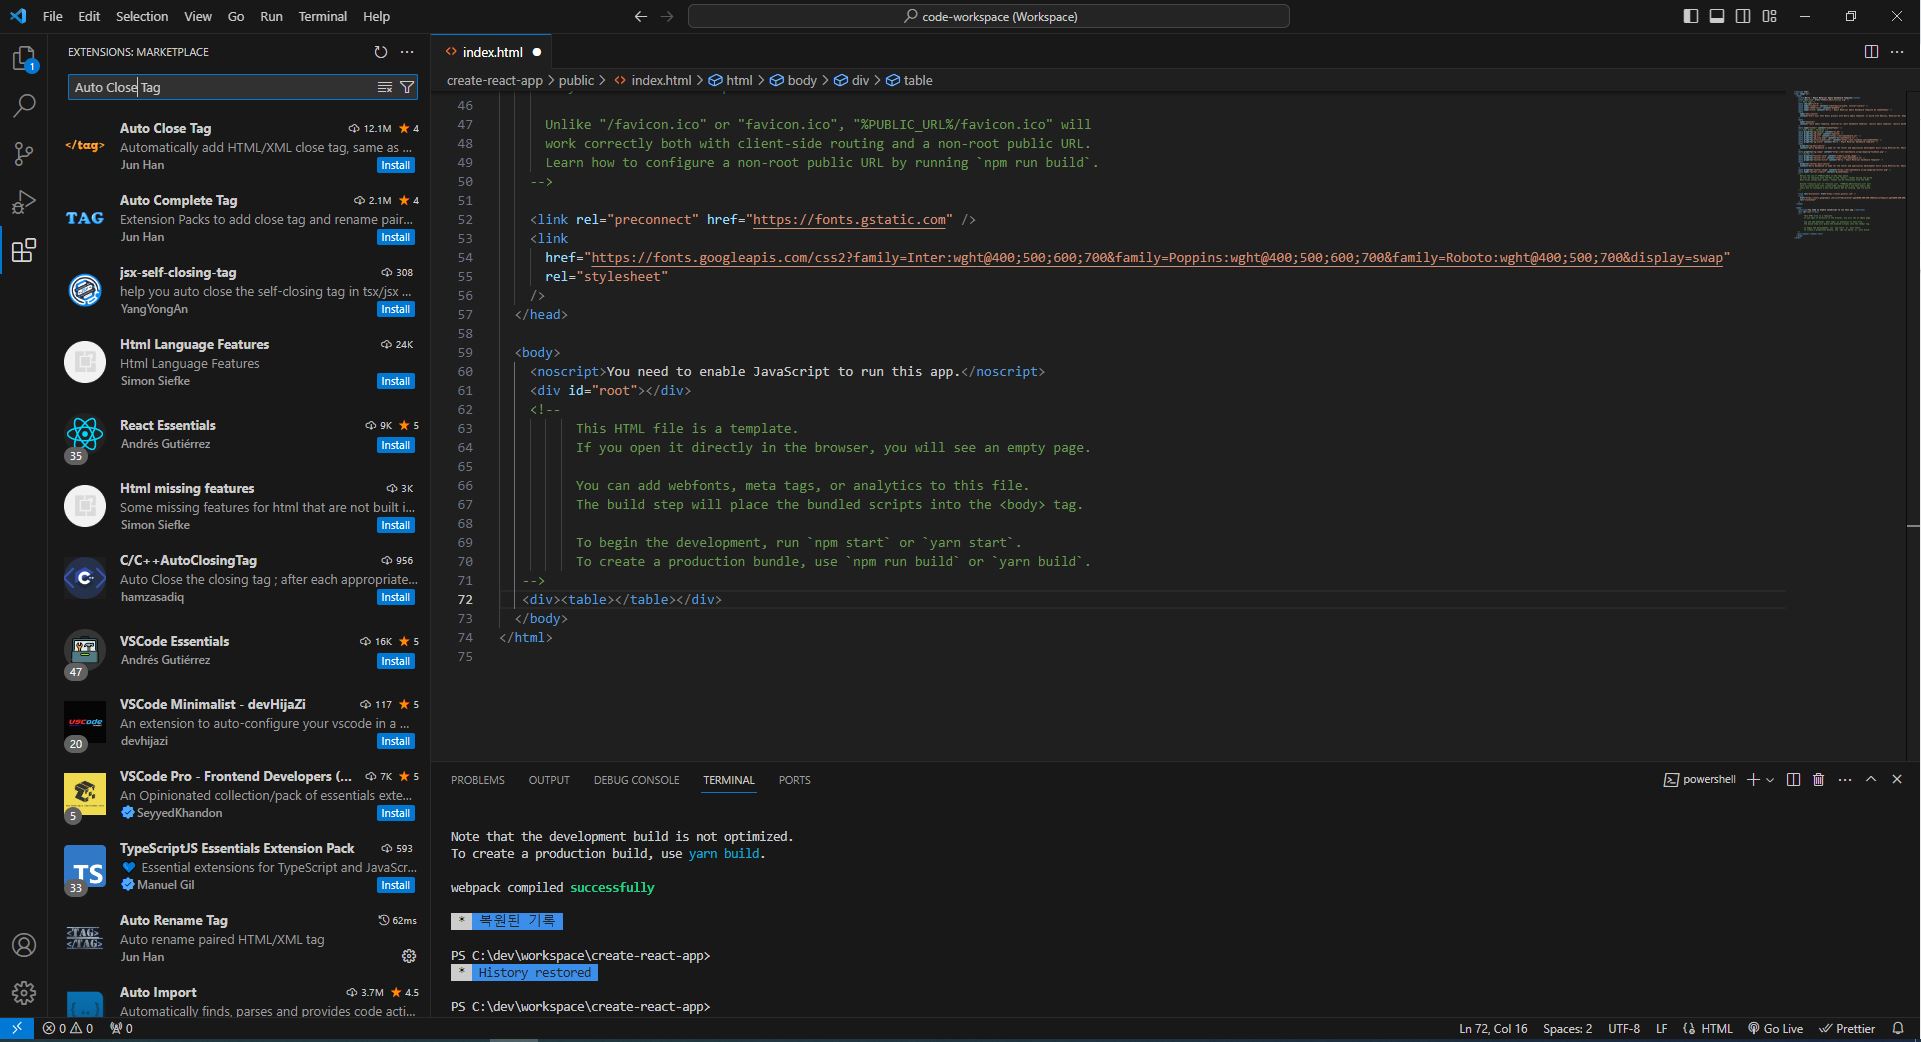
Task: Click Prettier status bar item
Action: pos(1846,1028)
